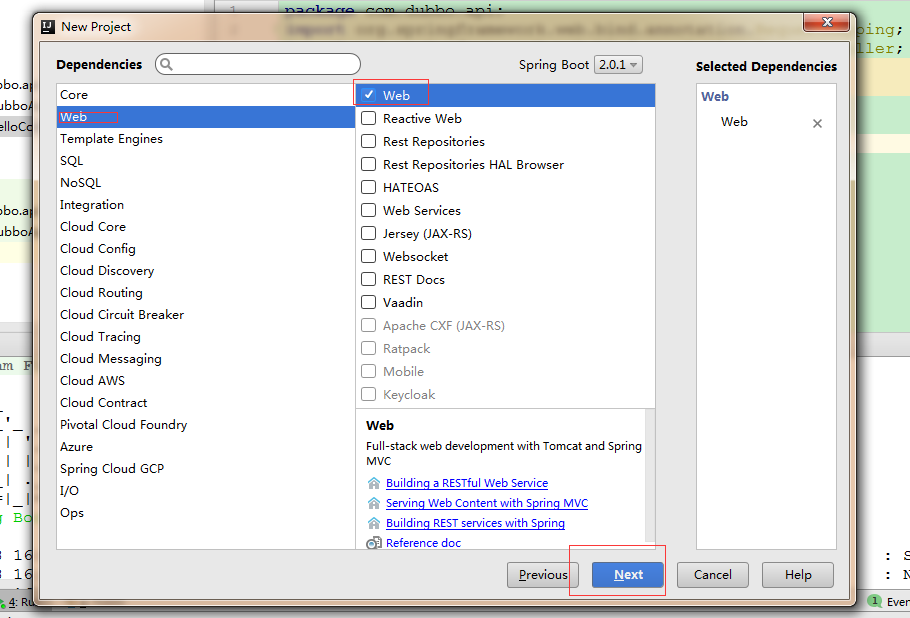Select the I/O category
Viewport: 910px width, 618px height.
pos(205,491)
